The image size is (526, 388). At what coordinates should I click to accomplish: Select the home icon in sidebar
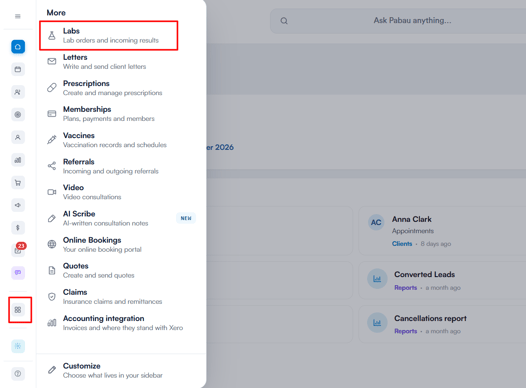[18, 47]
